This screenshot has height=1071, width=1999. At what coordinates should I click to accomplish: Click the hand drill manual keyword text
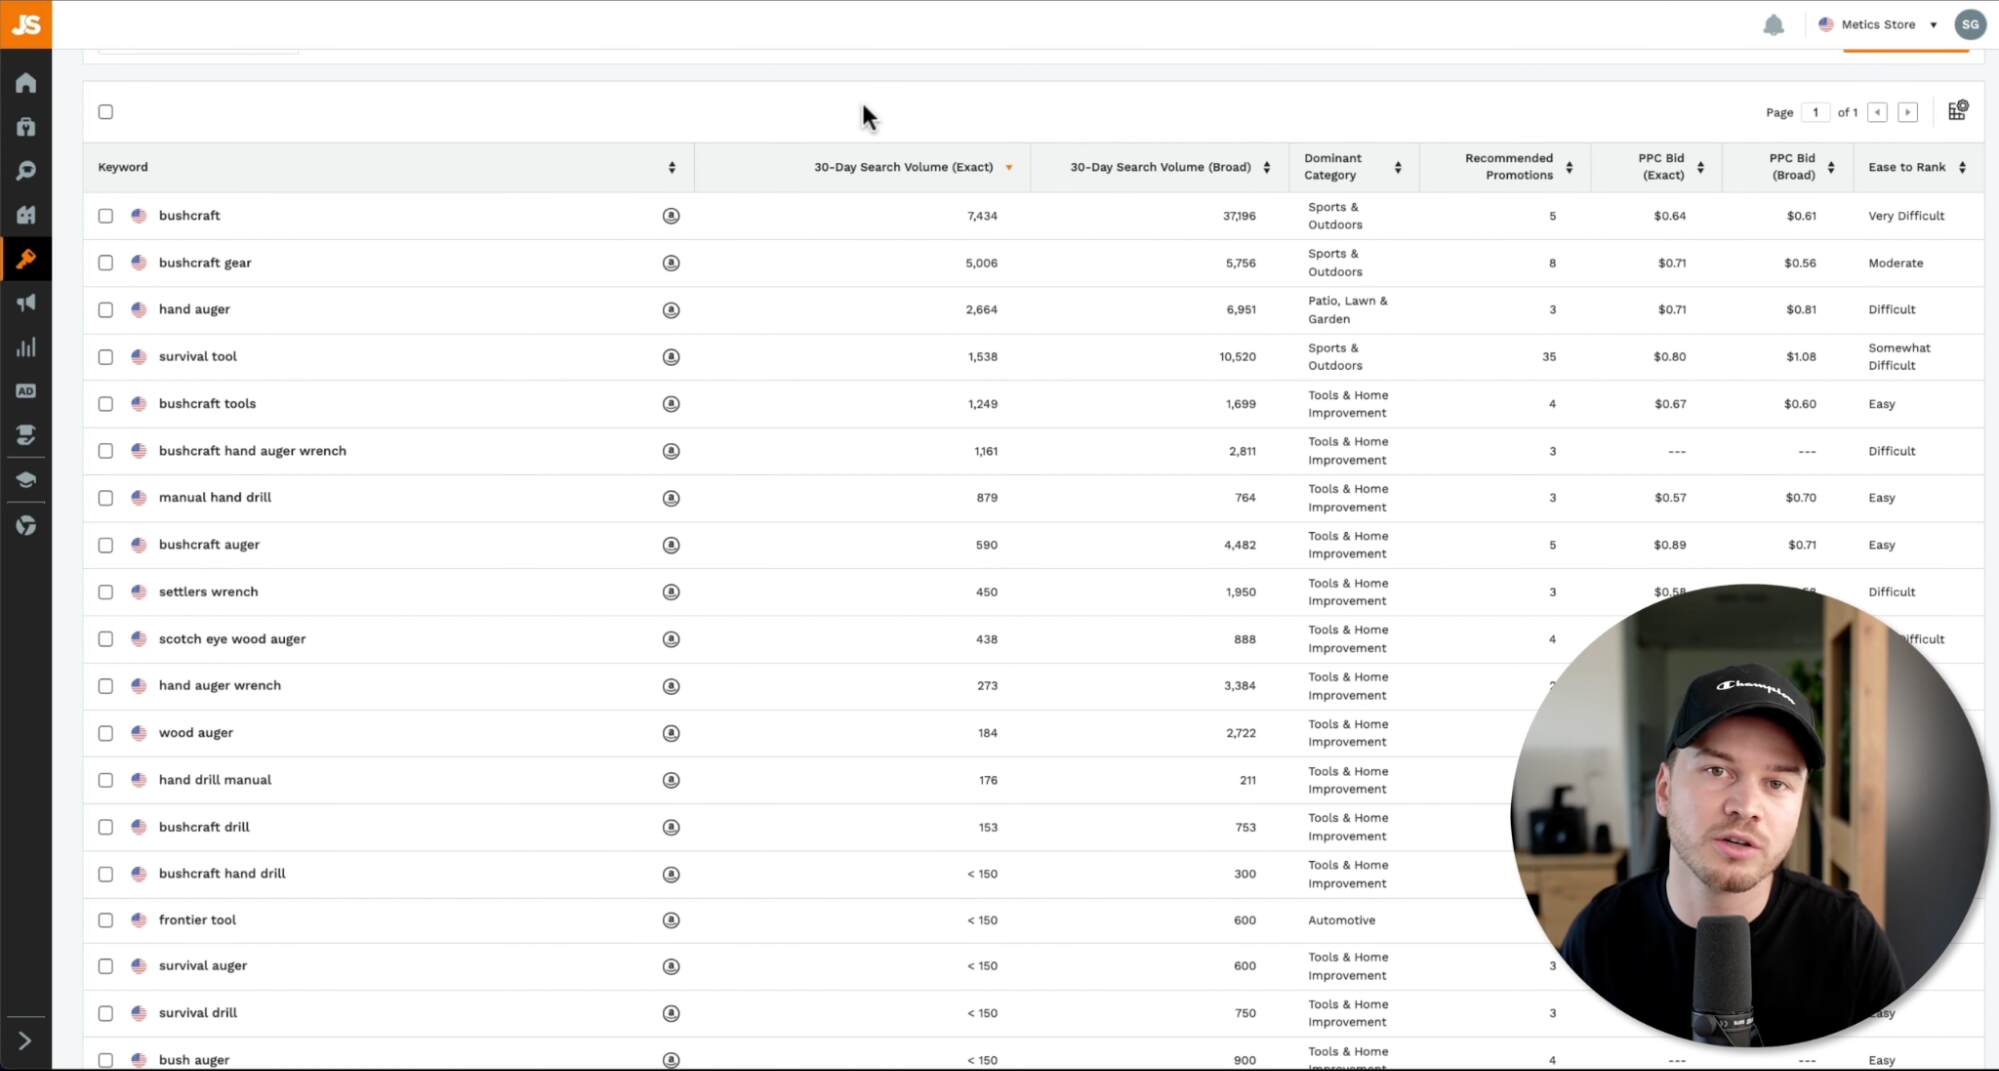click(215, 780)
